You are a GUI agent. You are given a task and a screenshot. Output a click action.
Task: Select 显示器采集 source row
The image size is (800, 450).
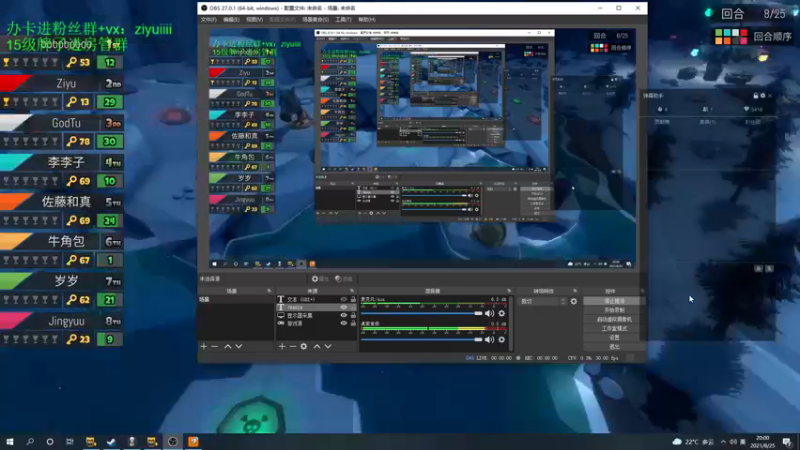pyautogui.click(x=316, y=315)
